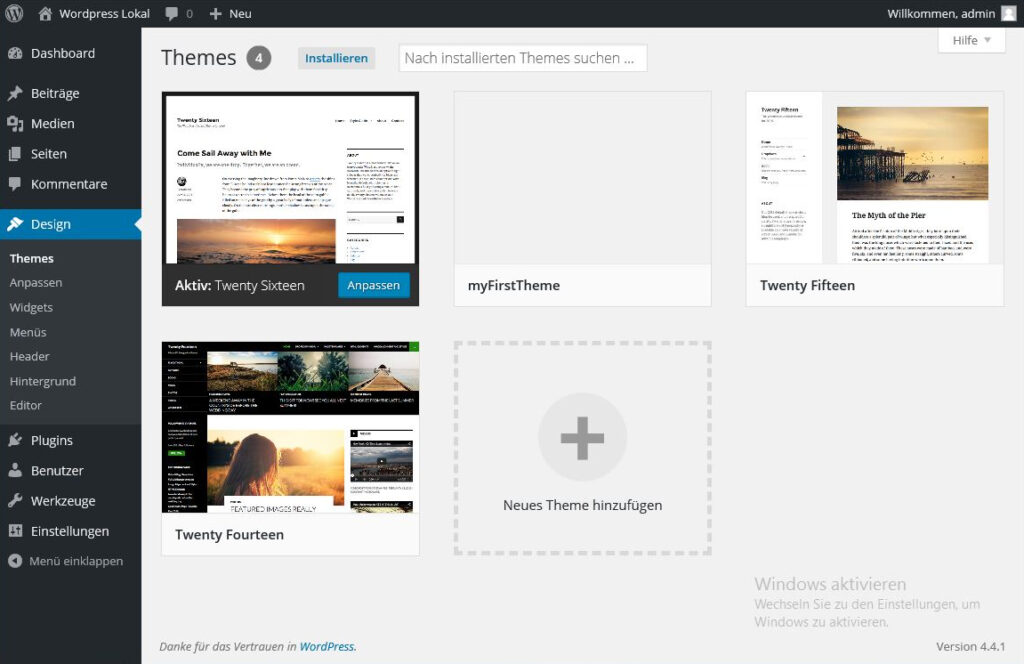Image resolution: width=1024 pixels, height=664 pixels.
Task: Open the Medien menu
Action: (71, 123)
